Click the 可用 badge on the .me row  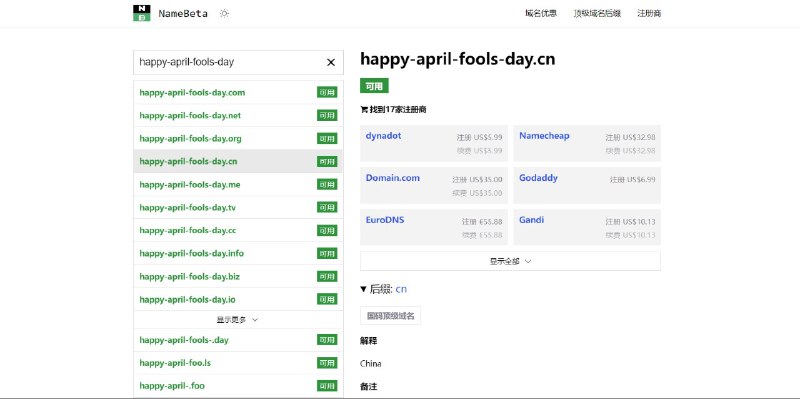point(327,184)
